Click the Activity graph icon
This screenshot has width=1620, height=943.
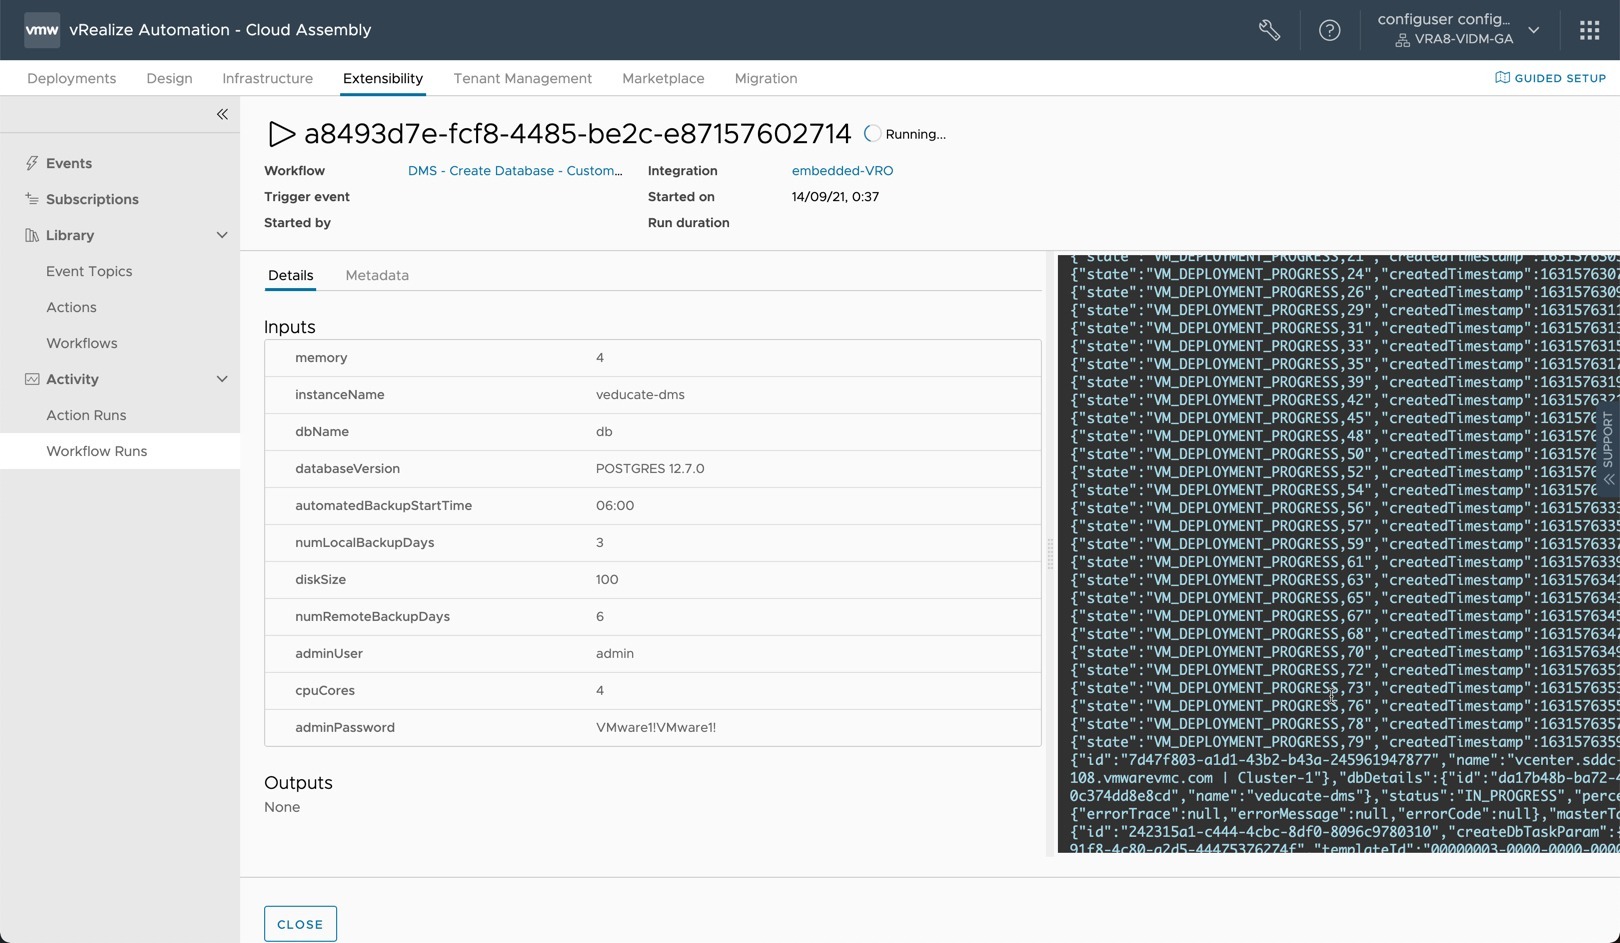click(x=32, y=378)
